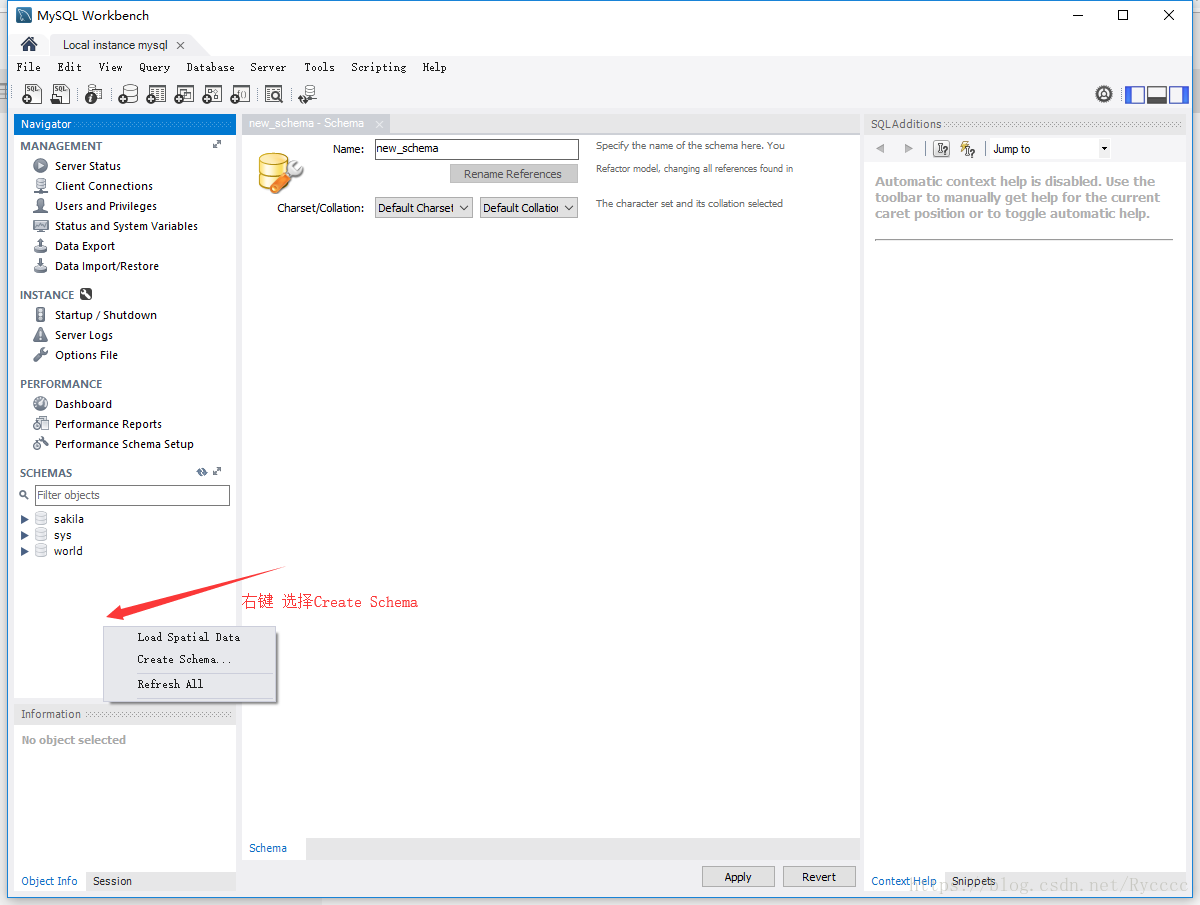The image size is (1200, 905).
Task: Switch to the Session tab
Action: [x=112, y=881]
